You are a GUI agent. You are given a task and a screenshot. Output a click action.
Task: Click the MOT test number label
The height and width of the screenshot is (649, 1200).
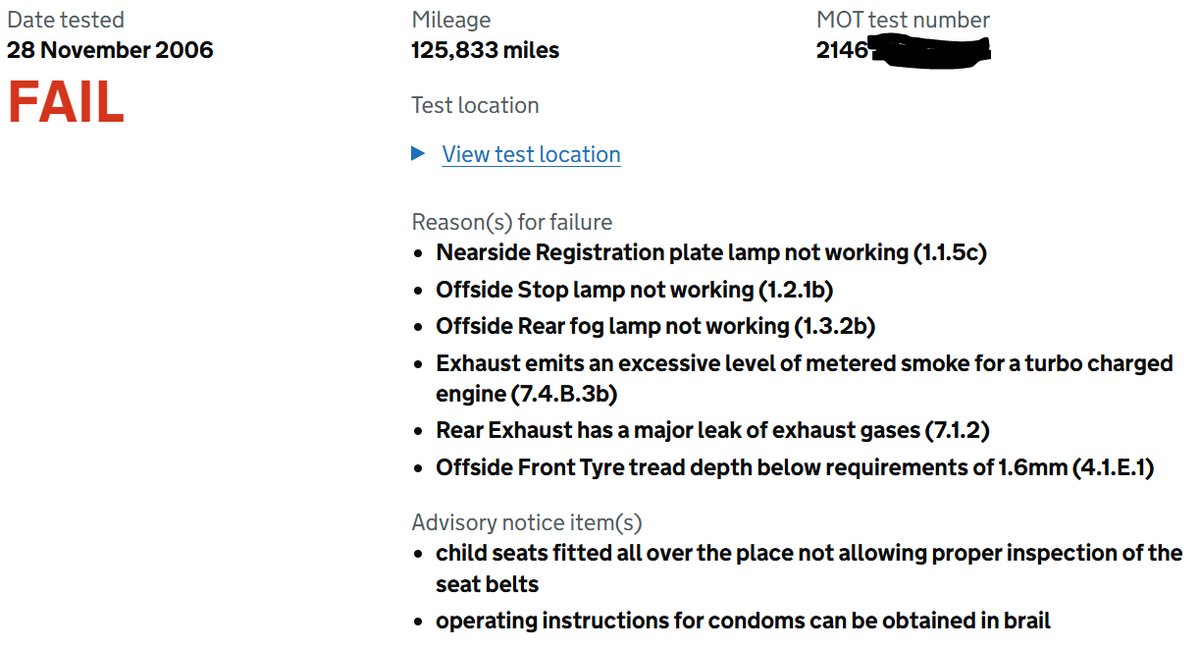(x=903, y=20)
